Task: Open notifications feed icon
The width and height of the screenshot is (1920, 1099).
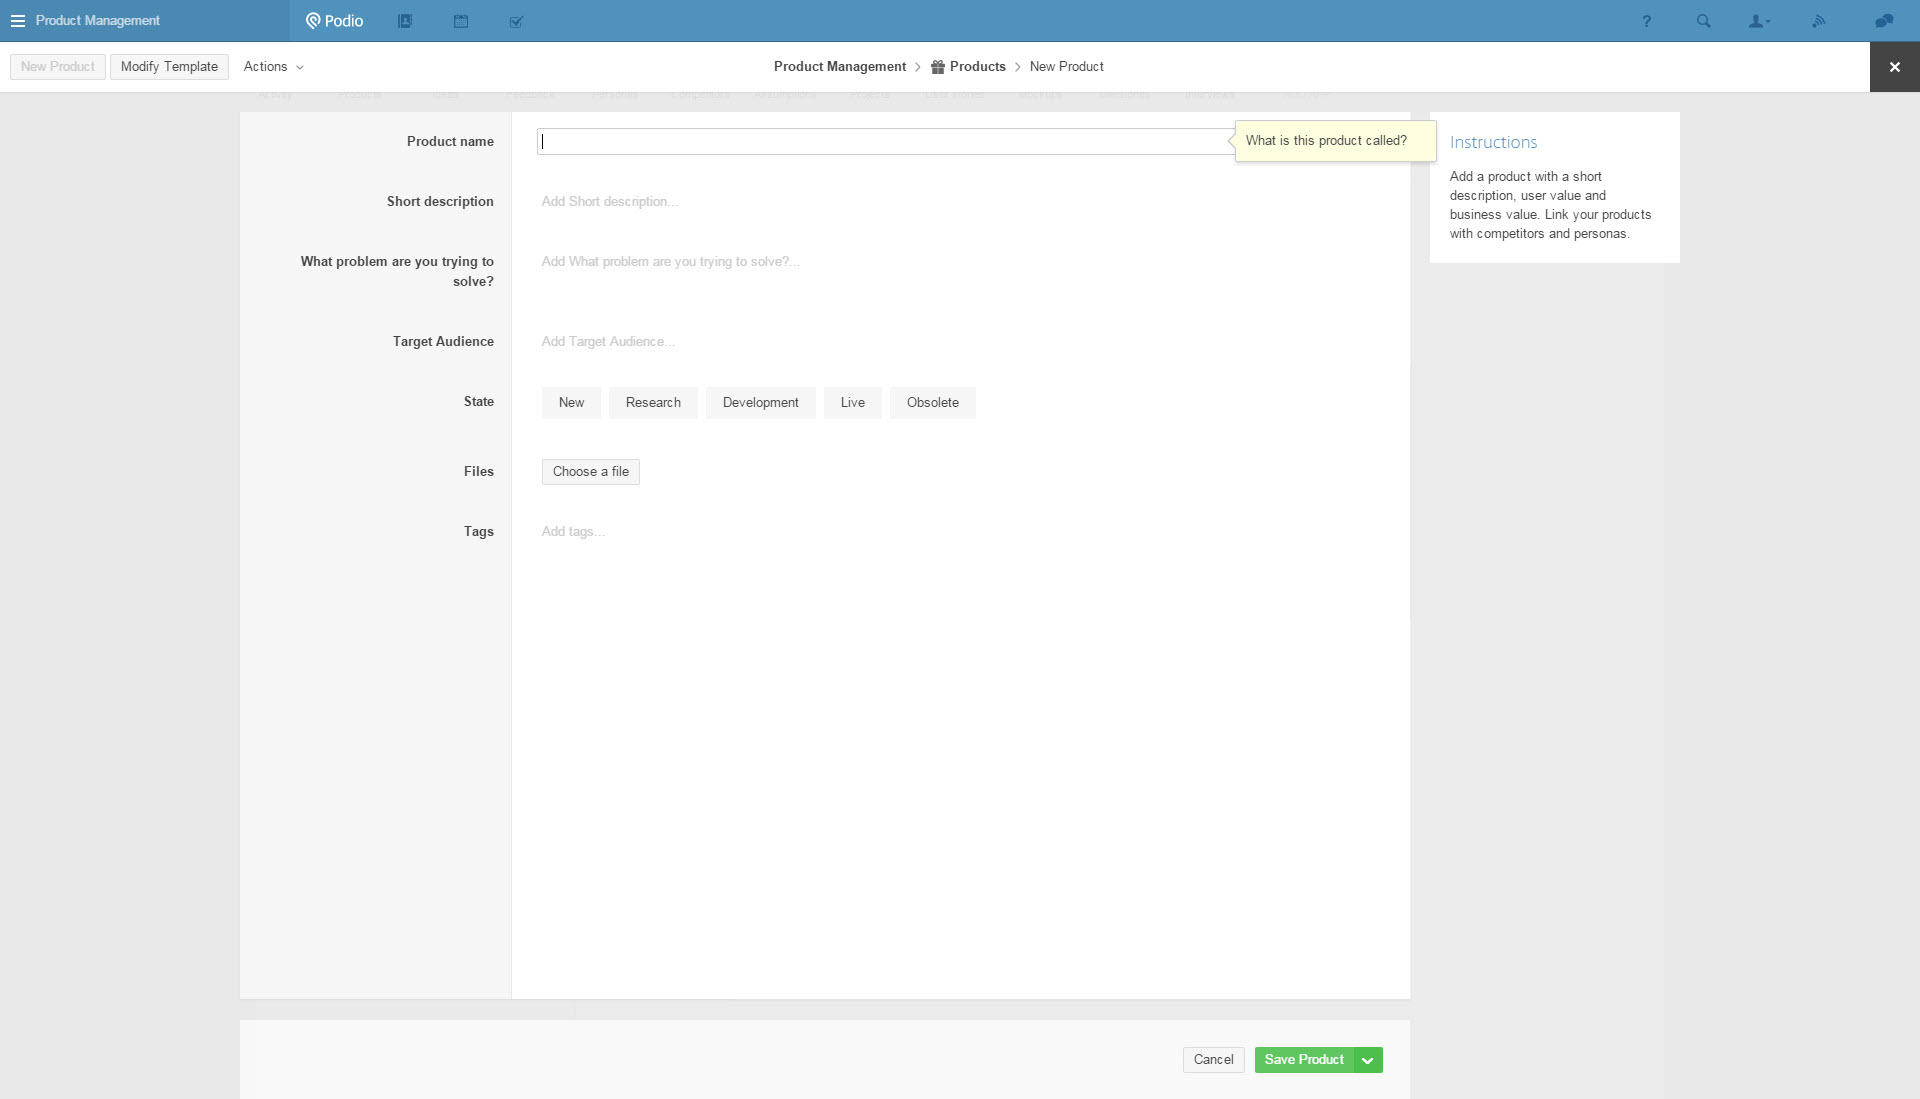Action: click(x=1818, y=21)
